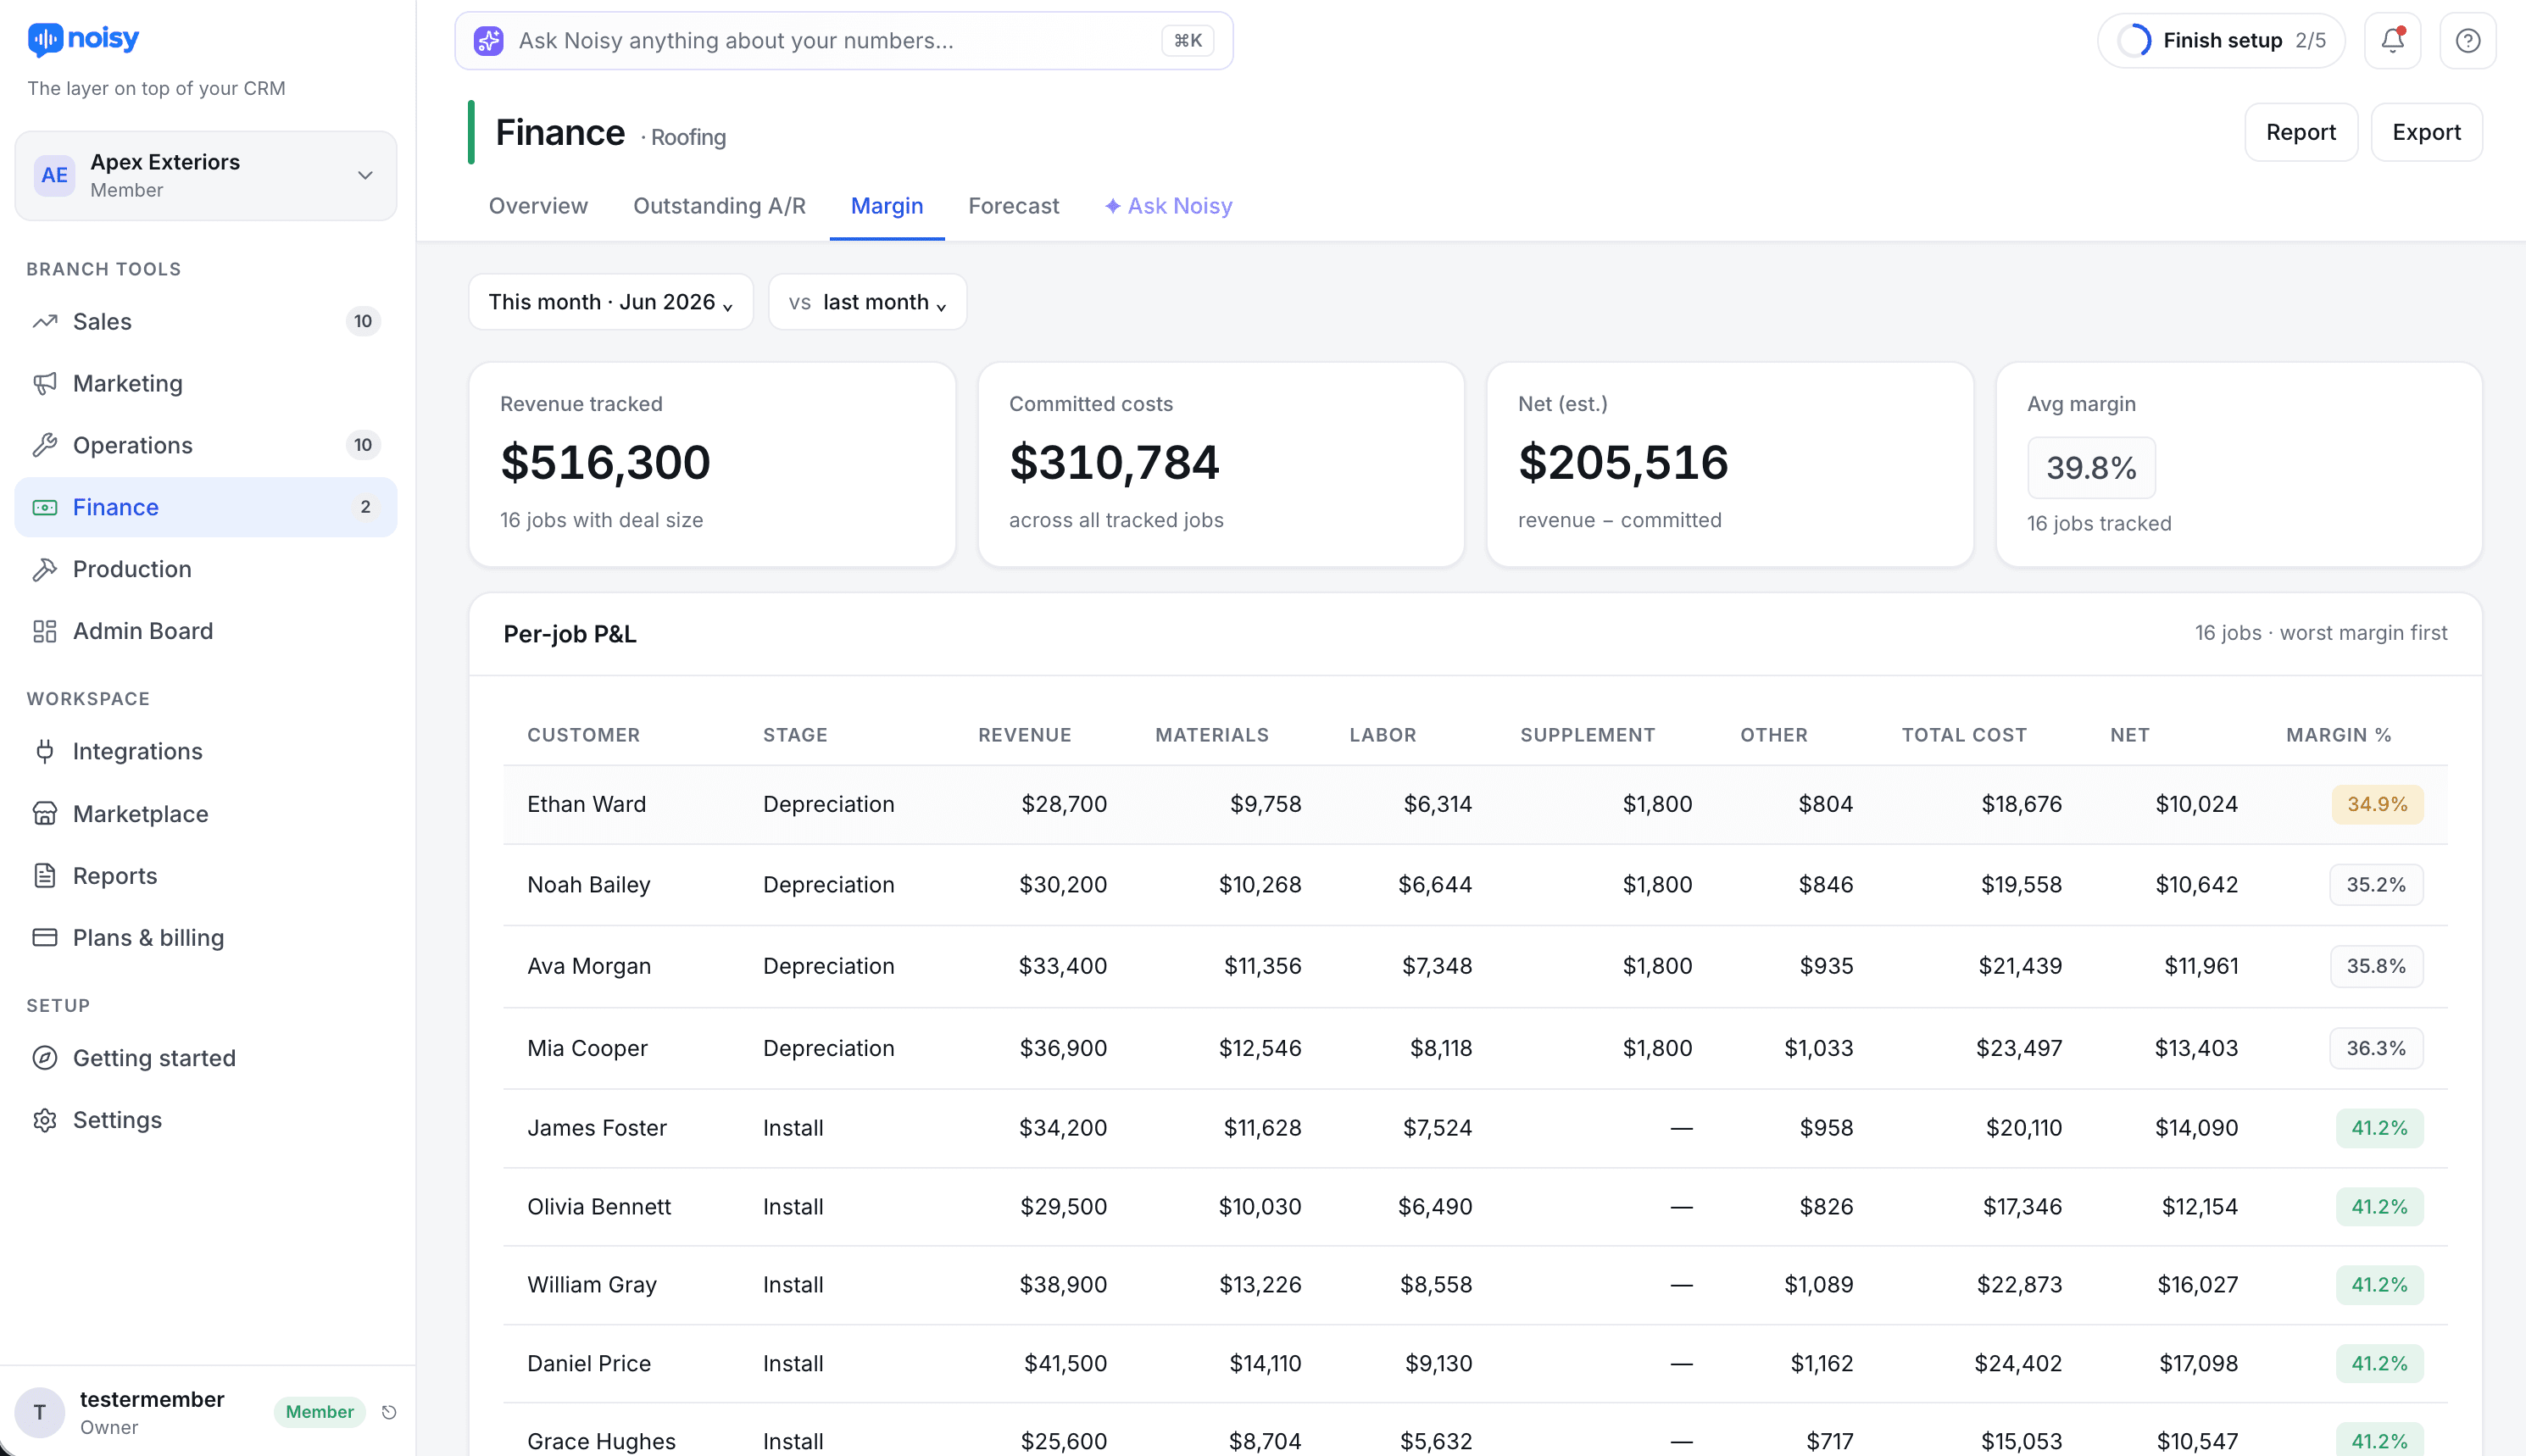
Task: Click the Sales count badge 10
Action: pos(363,321)
